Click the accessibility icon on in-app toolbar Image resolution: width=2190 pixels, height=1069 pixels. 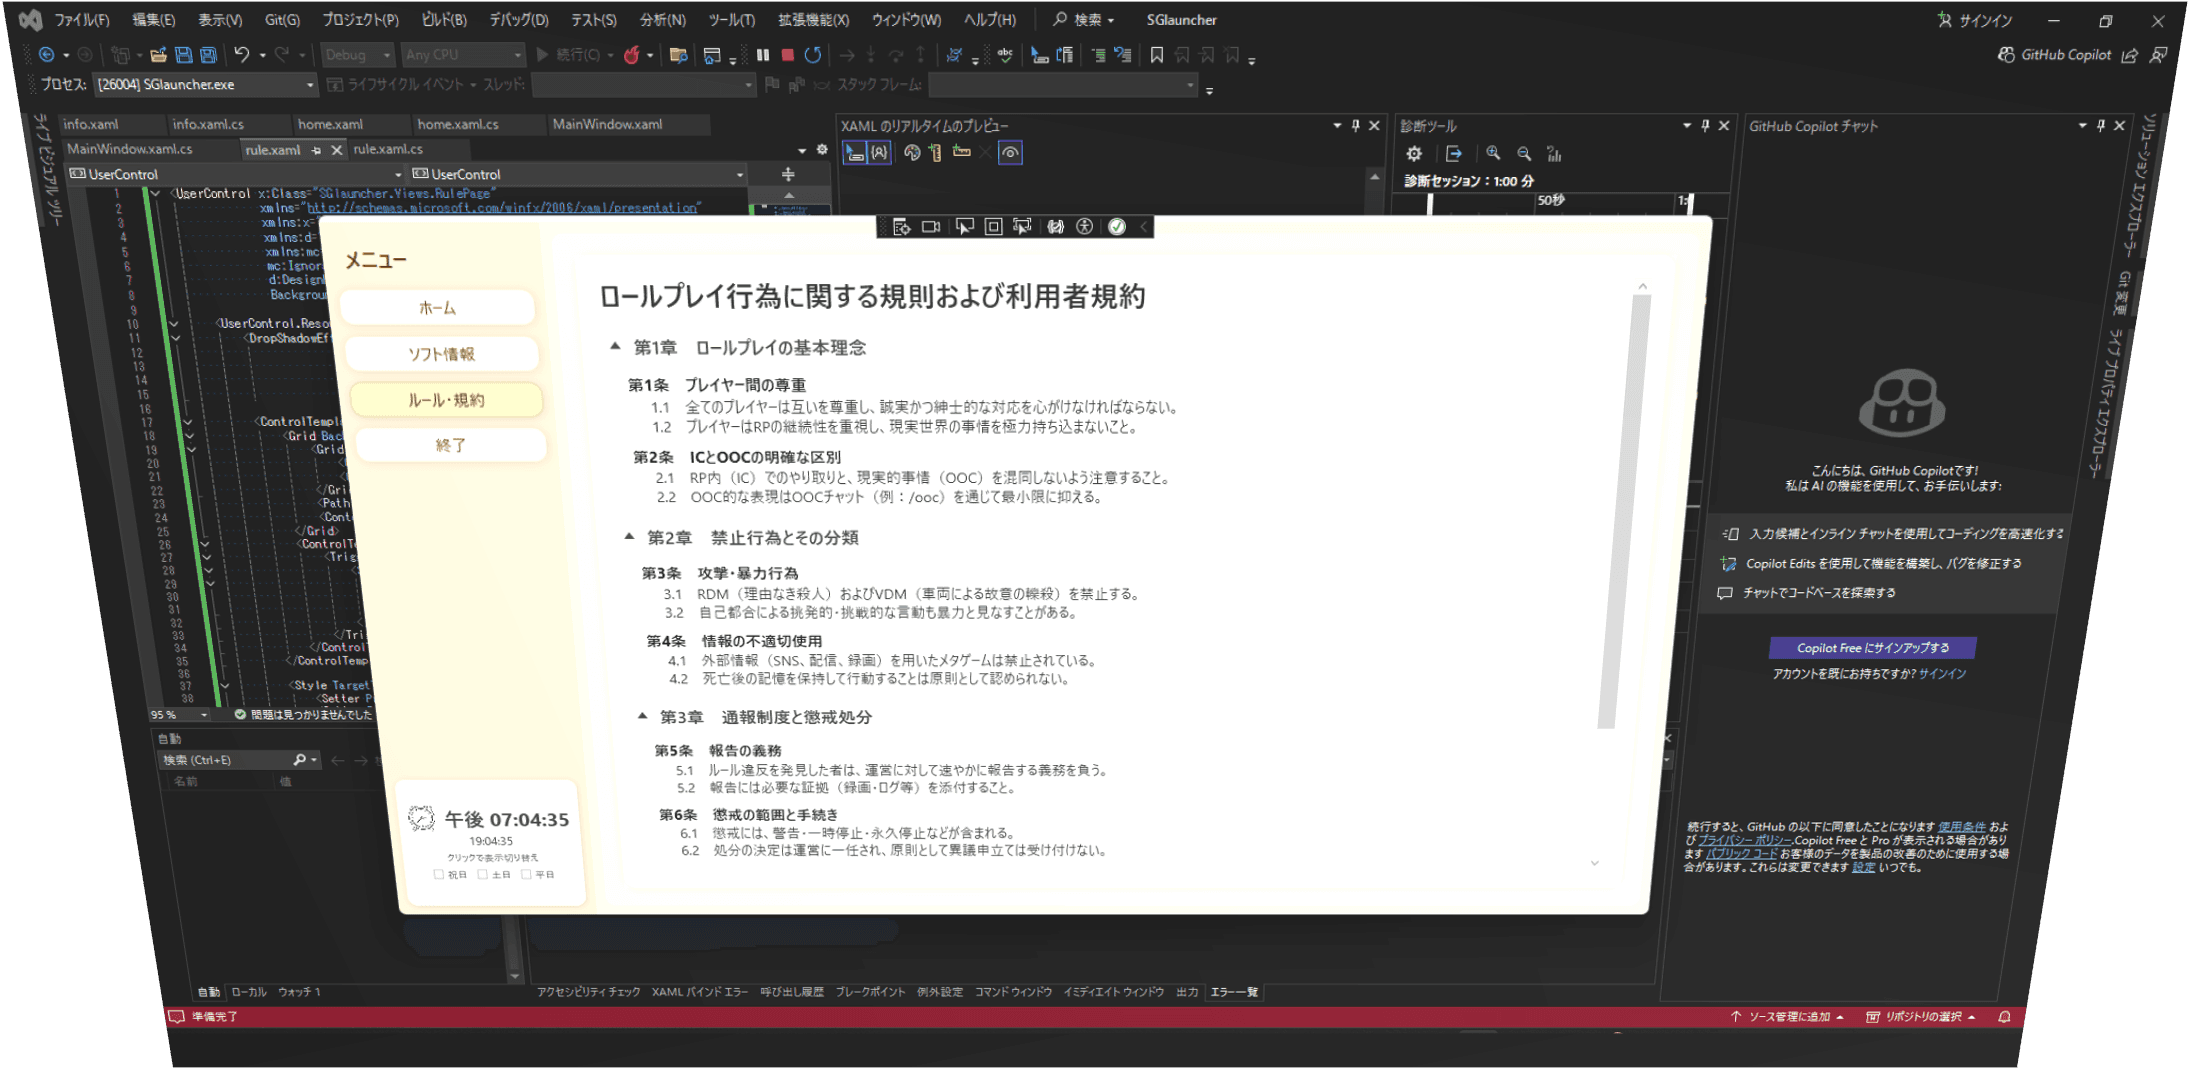1085,227
